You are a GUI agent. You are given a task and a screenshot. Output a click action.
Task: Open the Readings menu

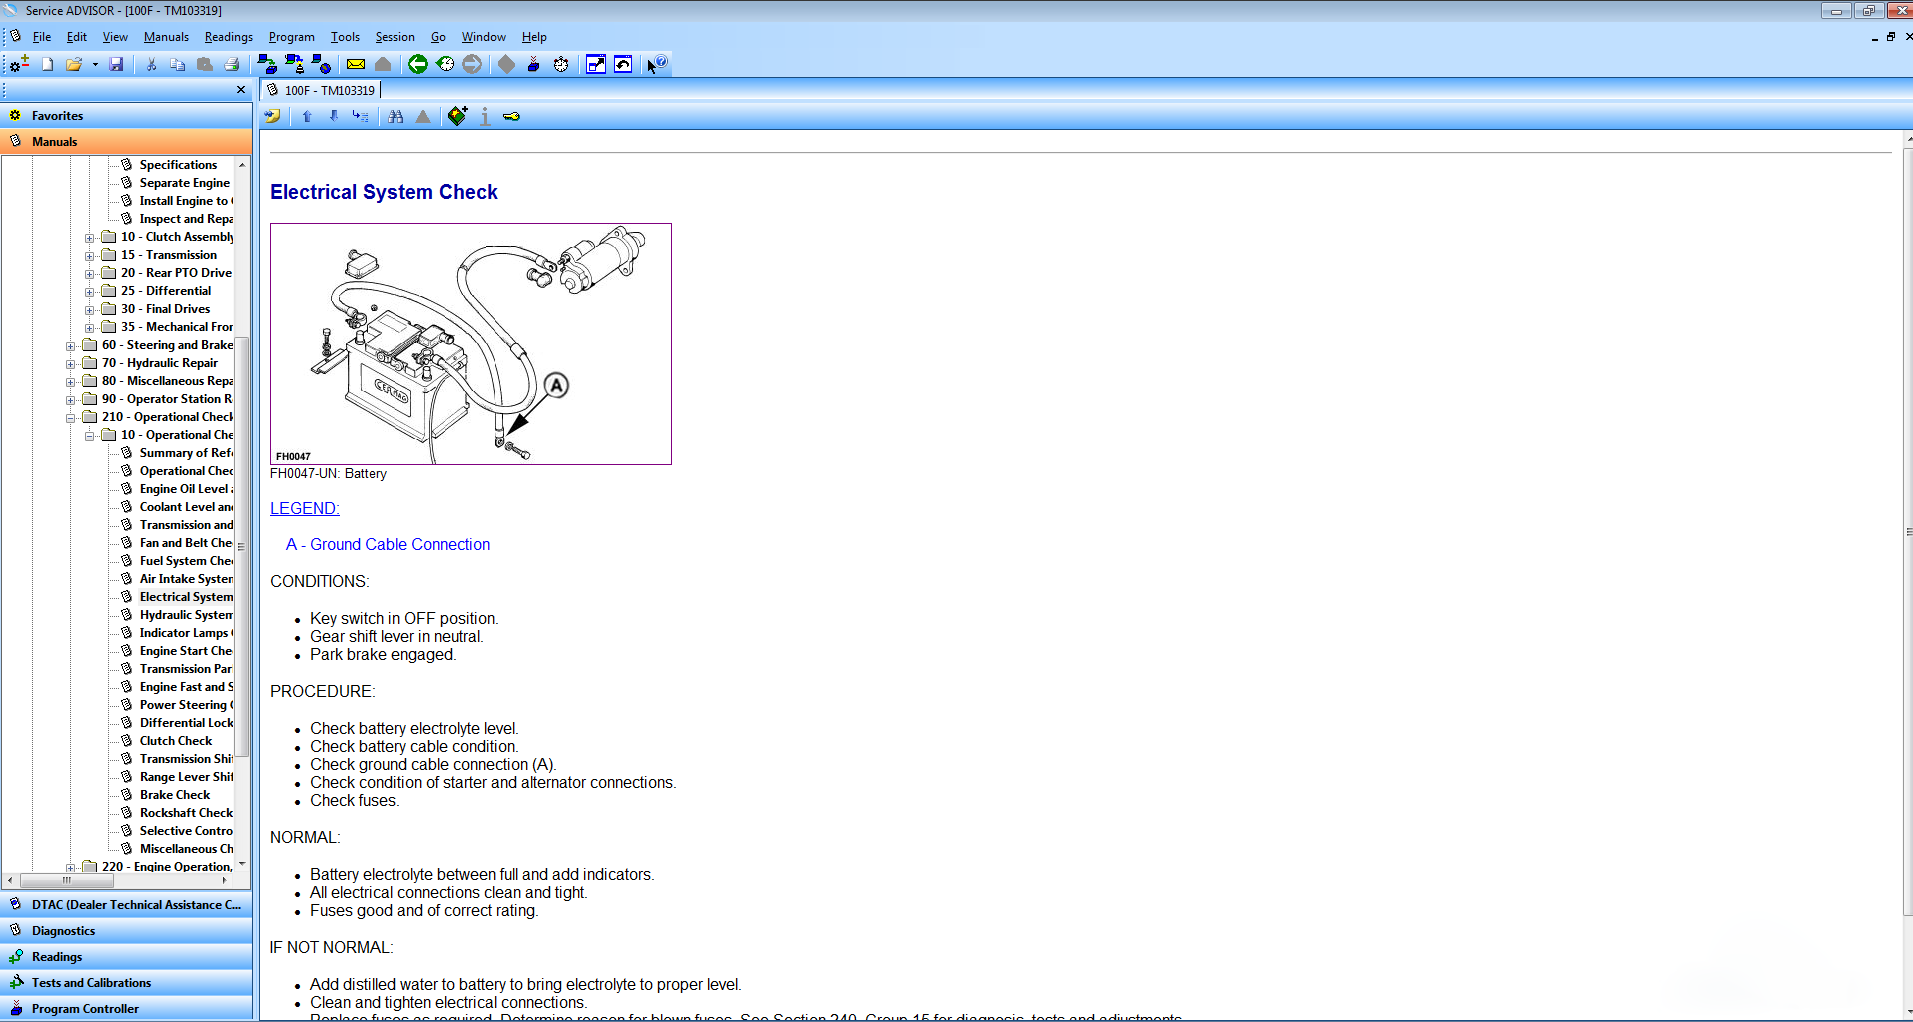pyautogui.click(x=229, y=37)
